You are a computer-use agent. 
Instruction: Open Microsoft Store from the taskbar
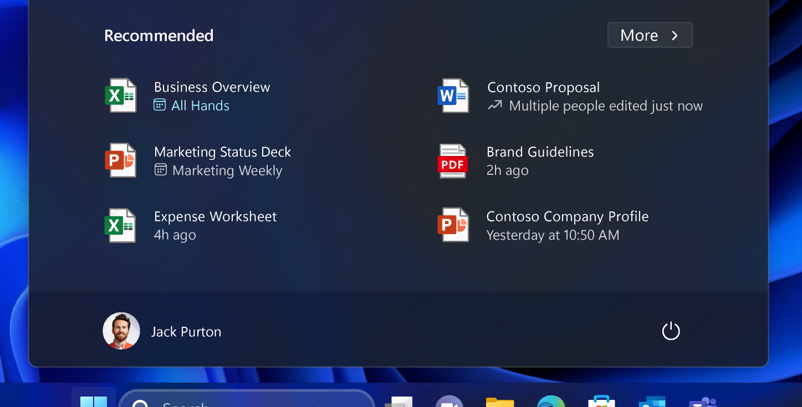[601, 401]
